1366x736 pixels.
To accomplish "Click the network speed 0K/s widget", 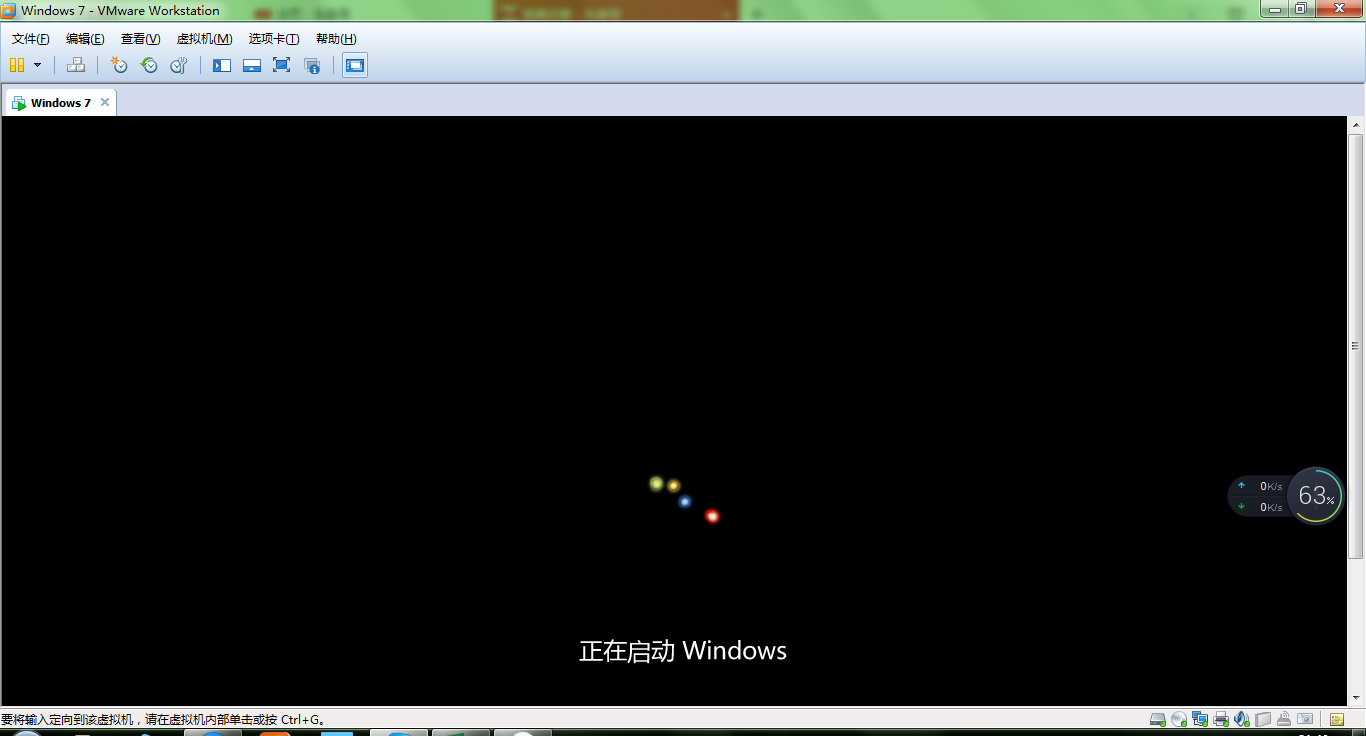I will (x=1258, y=496).
